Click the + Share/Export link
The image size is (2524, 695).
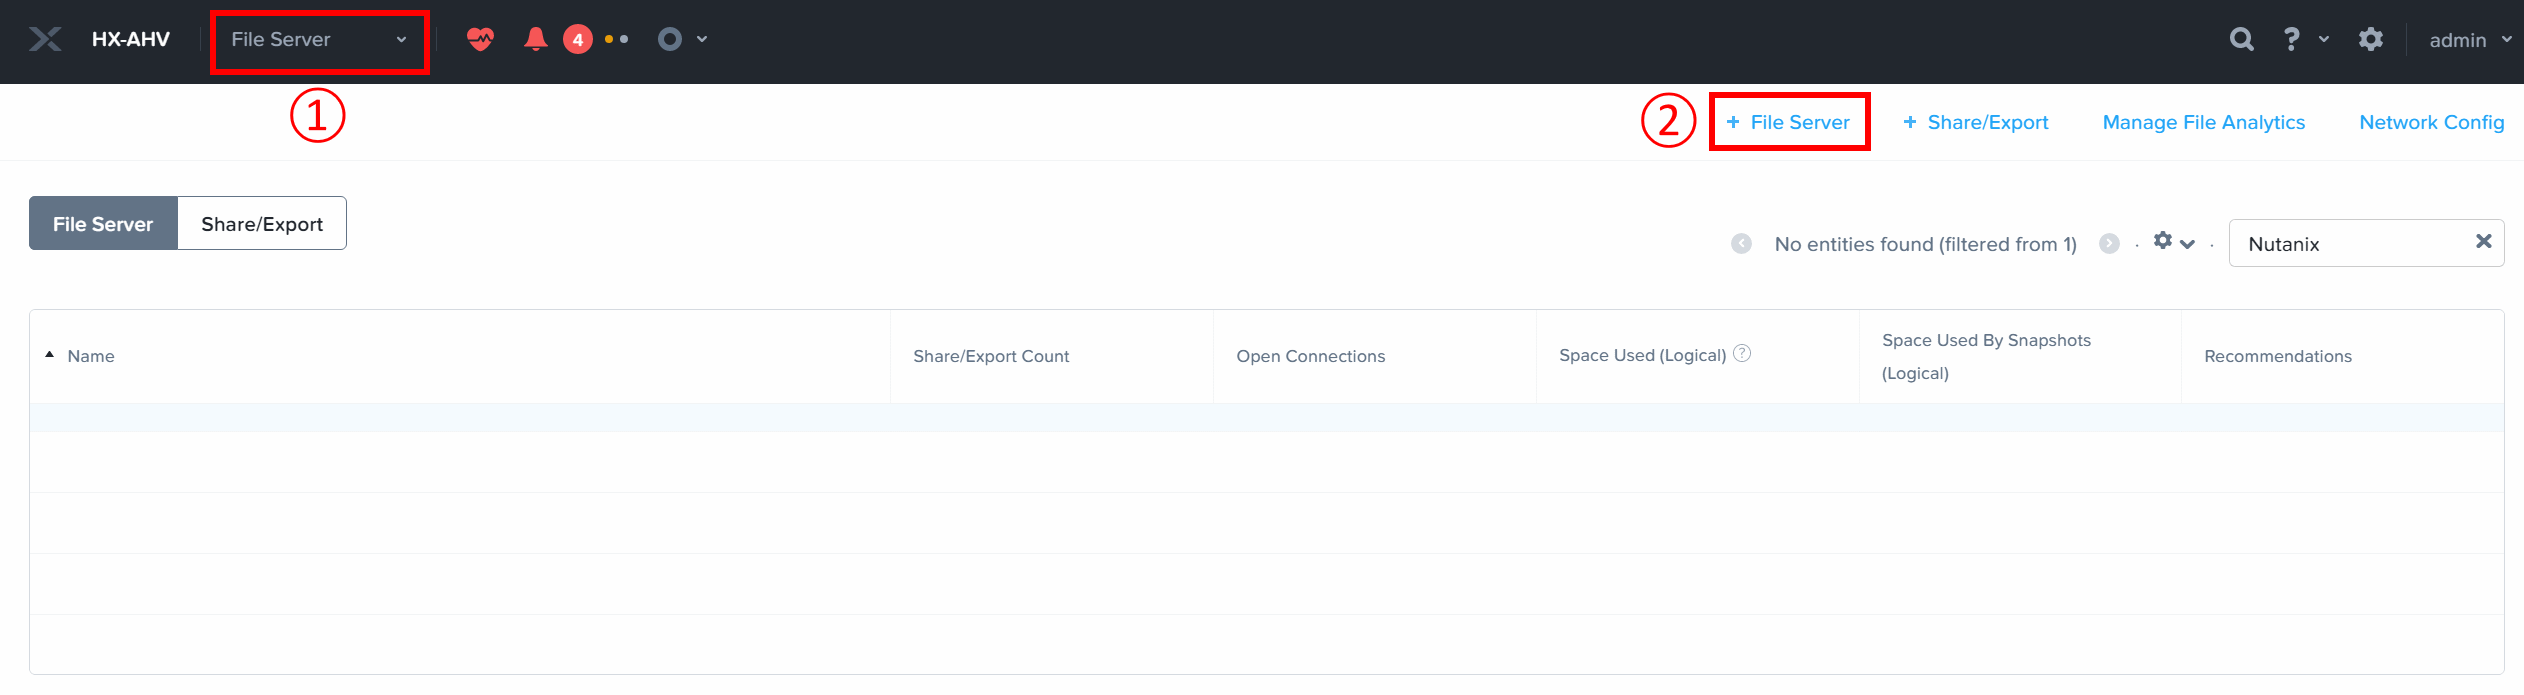1975,122
